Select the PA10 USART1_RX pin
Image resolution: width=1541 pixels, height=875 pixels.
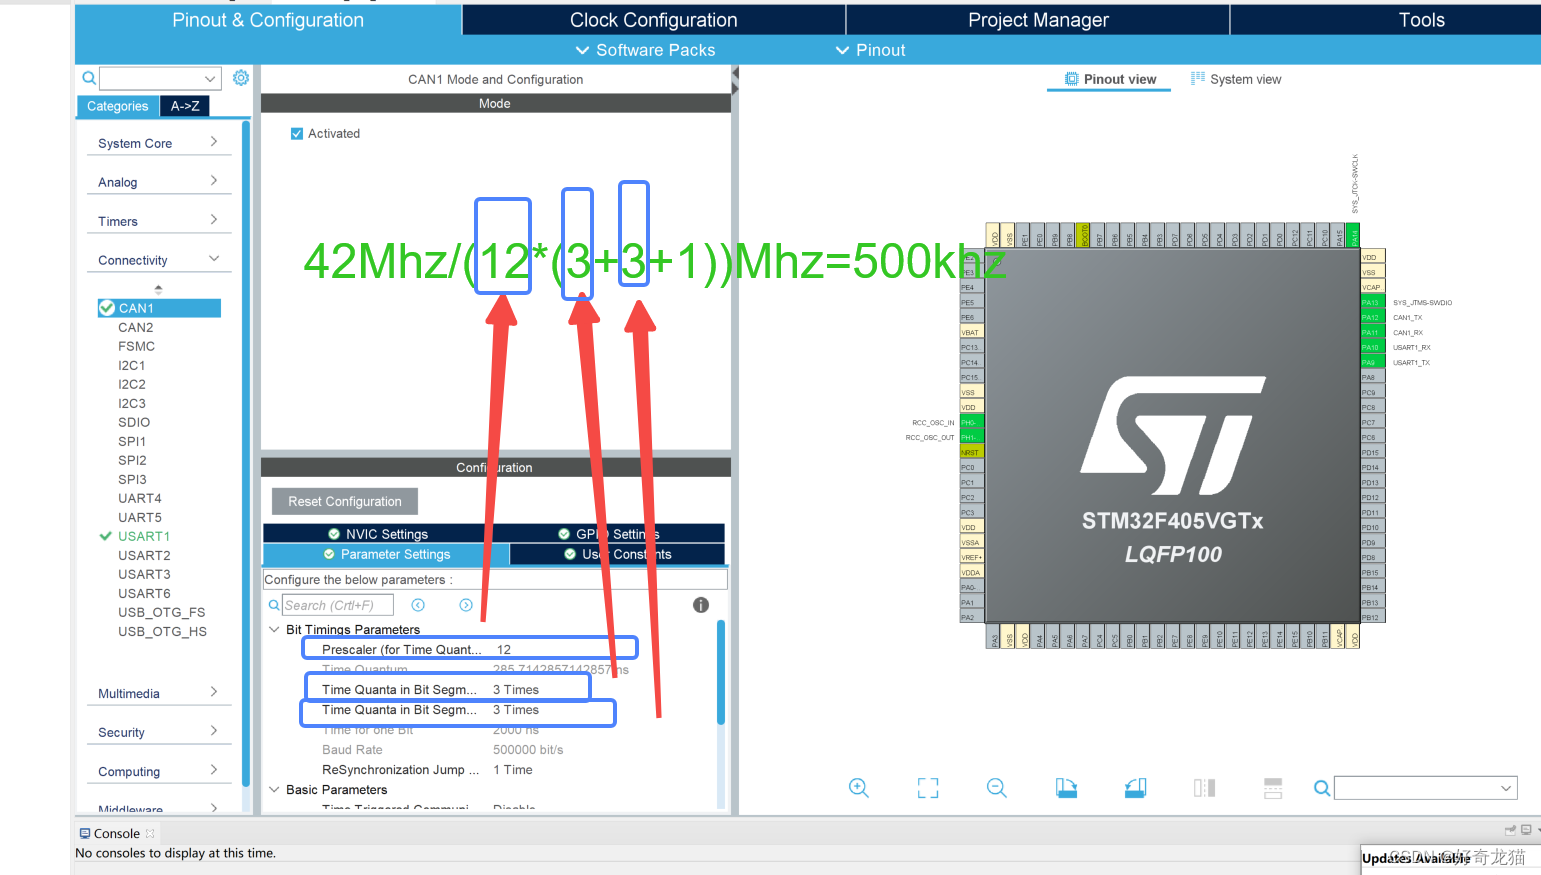point(1372,347)
